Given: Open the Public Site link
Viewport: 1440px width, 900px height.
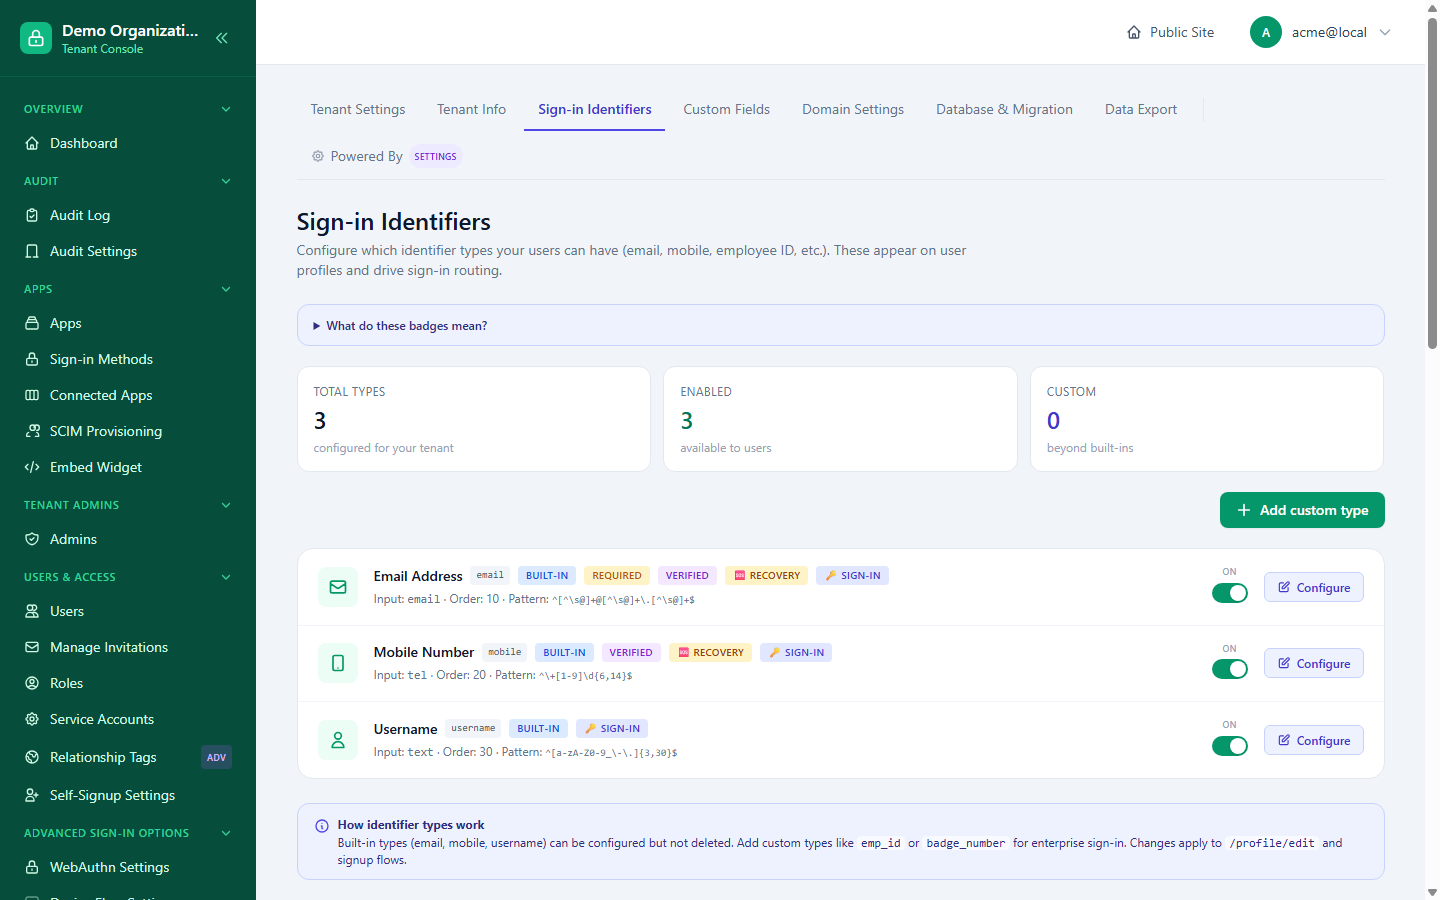Looking at the screenshot, I should point(1170,32).
